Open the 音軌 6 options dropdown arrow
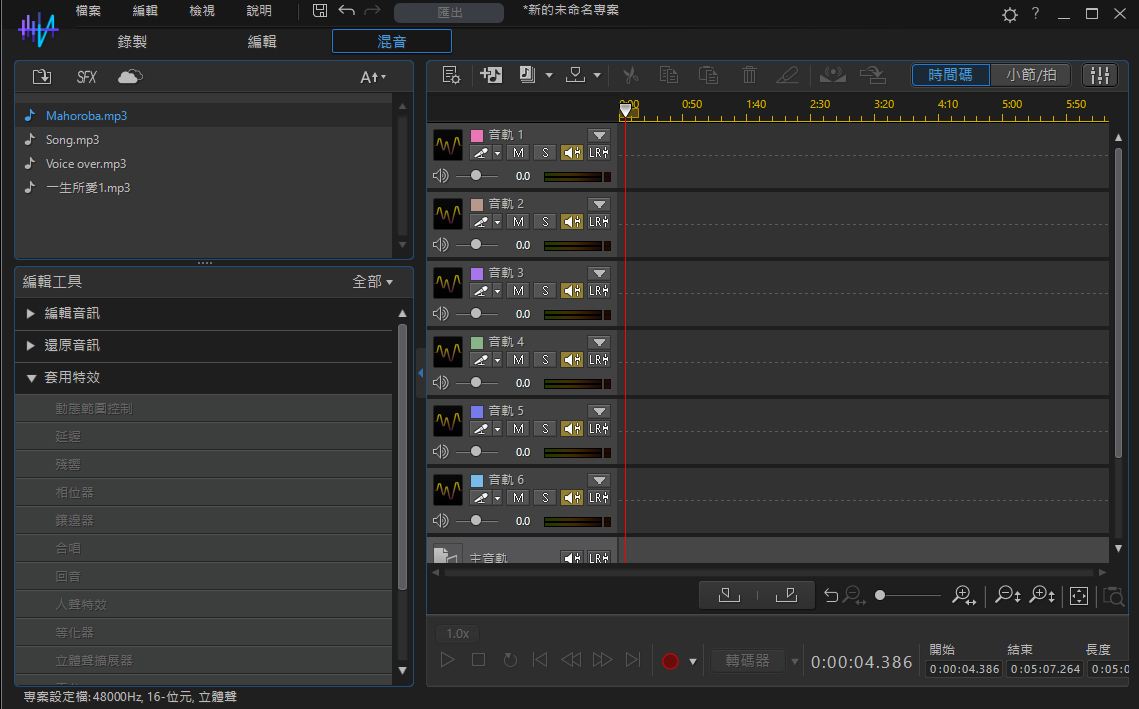 coord(599,480)
